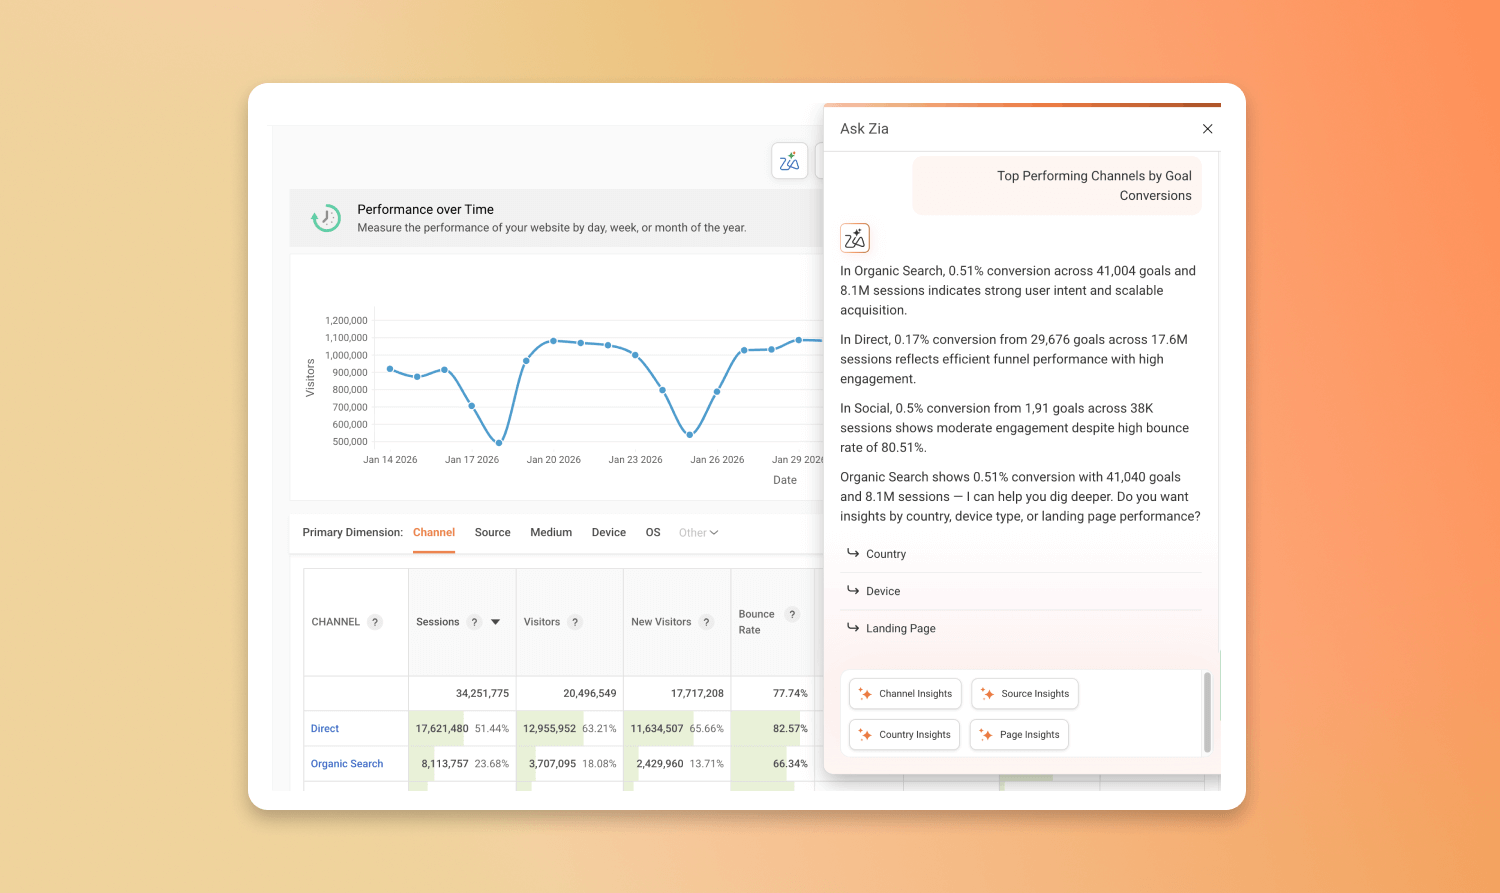The width and height of the screenshot is (1500, 893).
Task: Click the Page Insights button
Action: [x=1019, y=735]
